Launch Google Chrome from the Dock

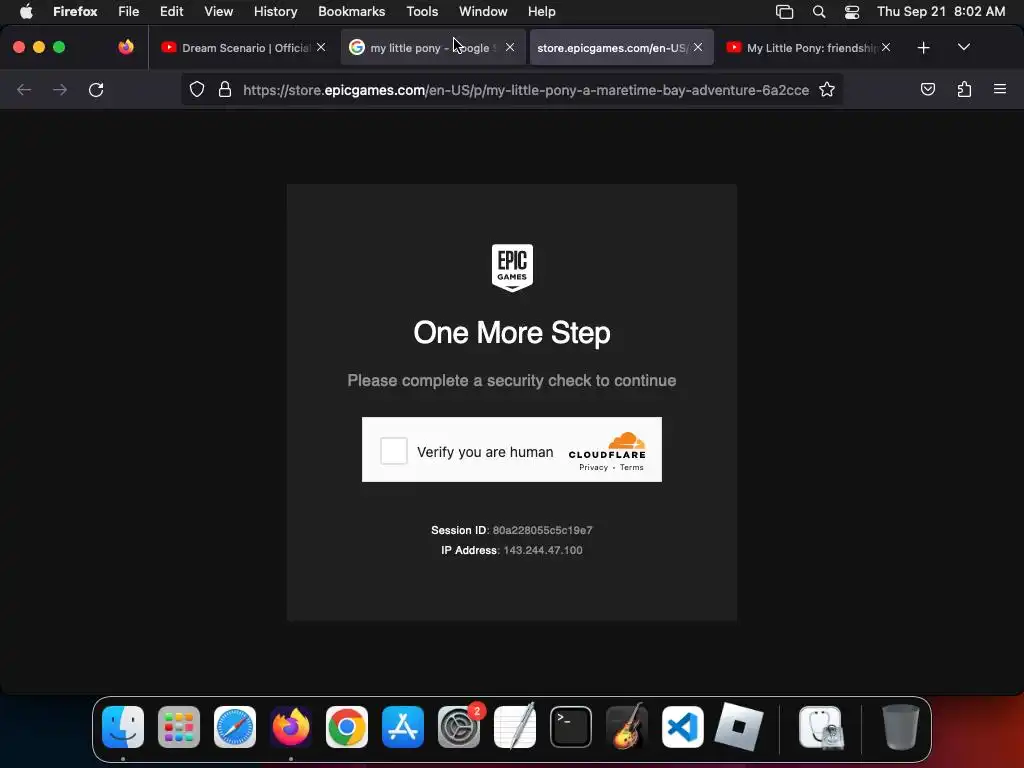pyautogui.click(x=347, y=727)
